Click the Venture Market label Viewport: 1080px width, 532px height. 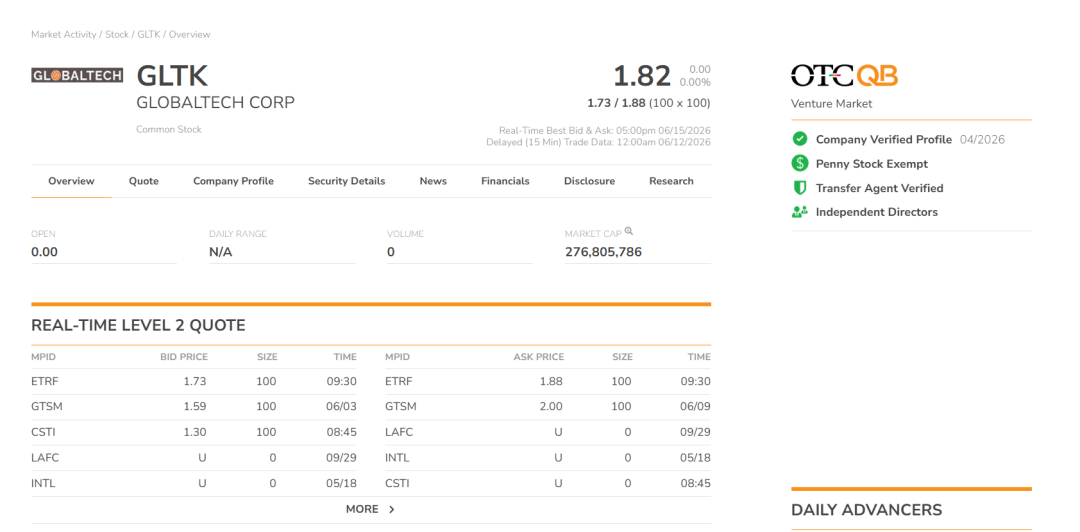click(x=831, y=104)
